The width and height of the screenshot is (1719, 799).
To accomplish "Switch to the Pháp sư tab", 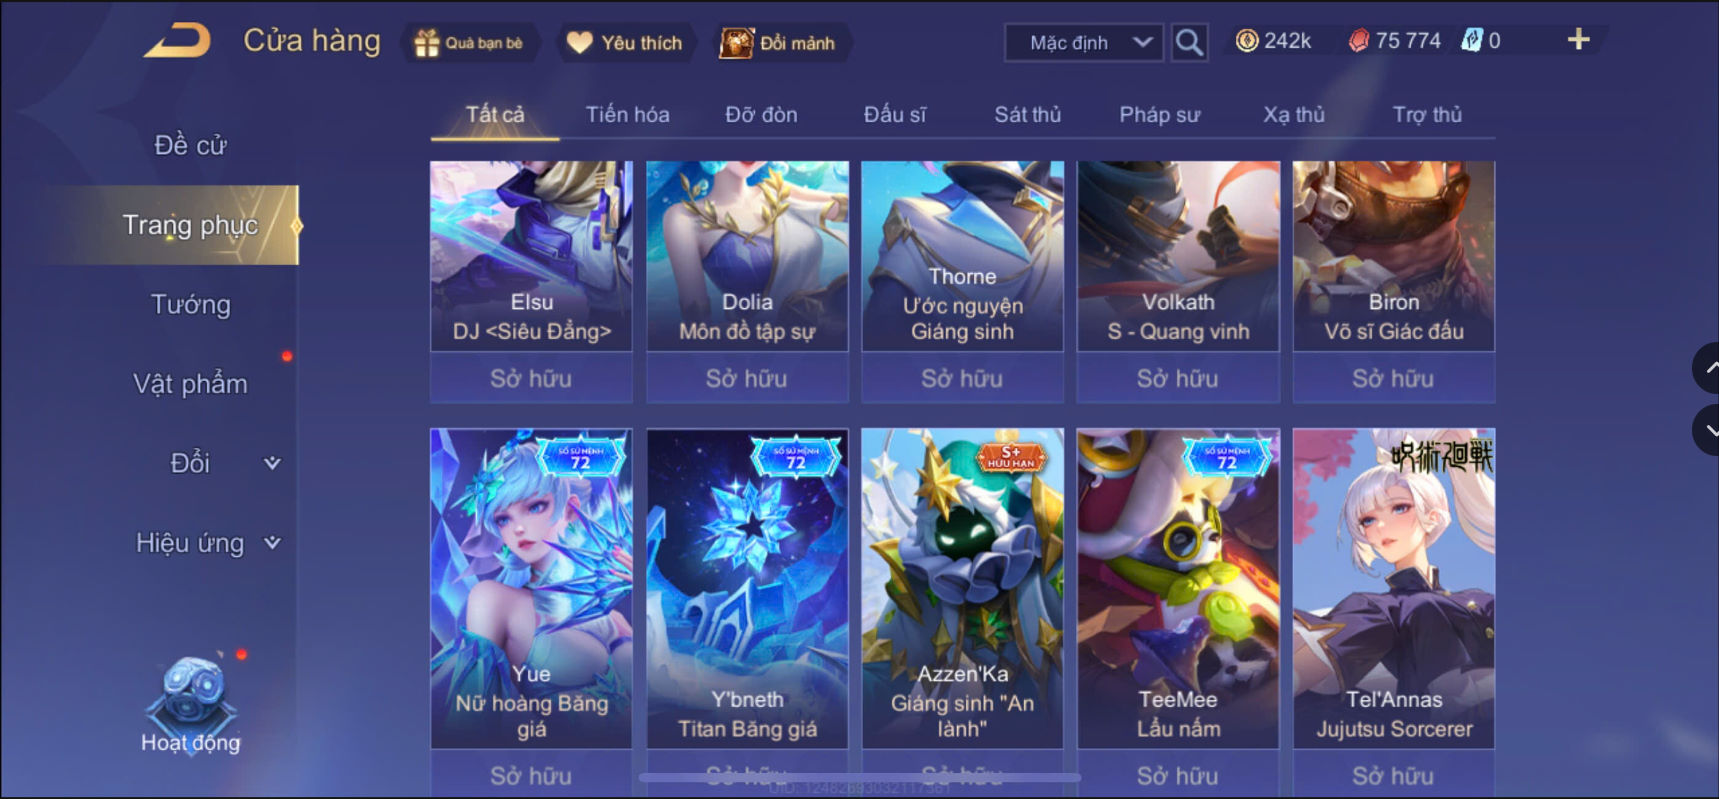I will coord(1159,115).
